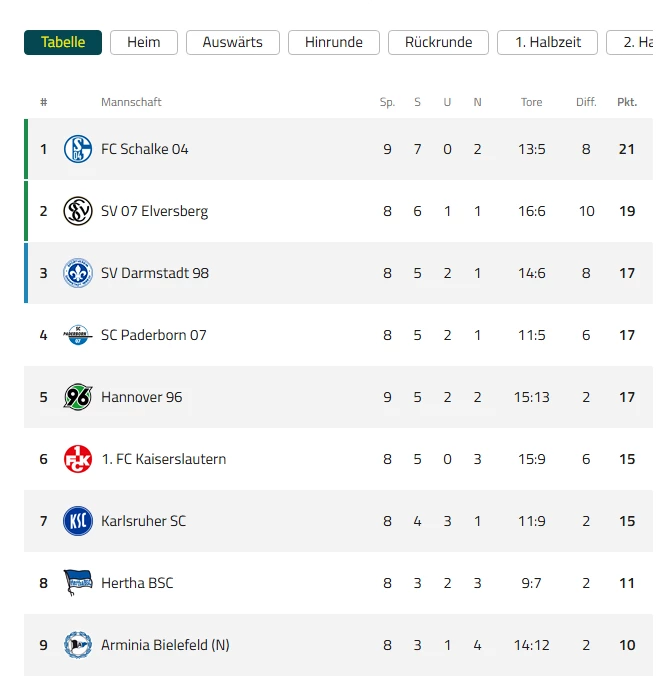Image resolution: width=665 pixels, height=683 pixels.
Task: Click the Tore column header
Action: (x=531, y=102)
